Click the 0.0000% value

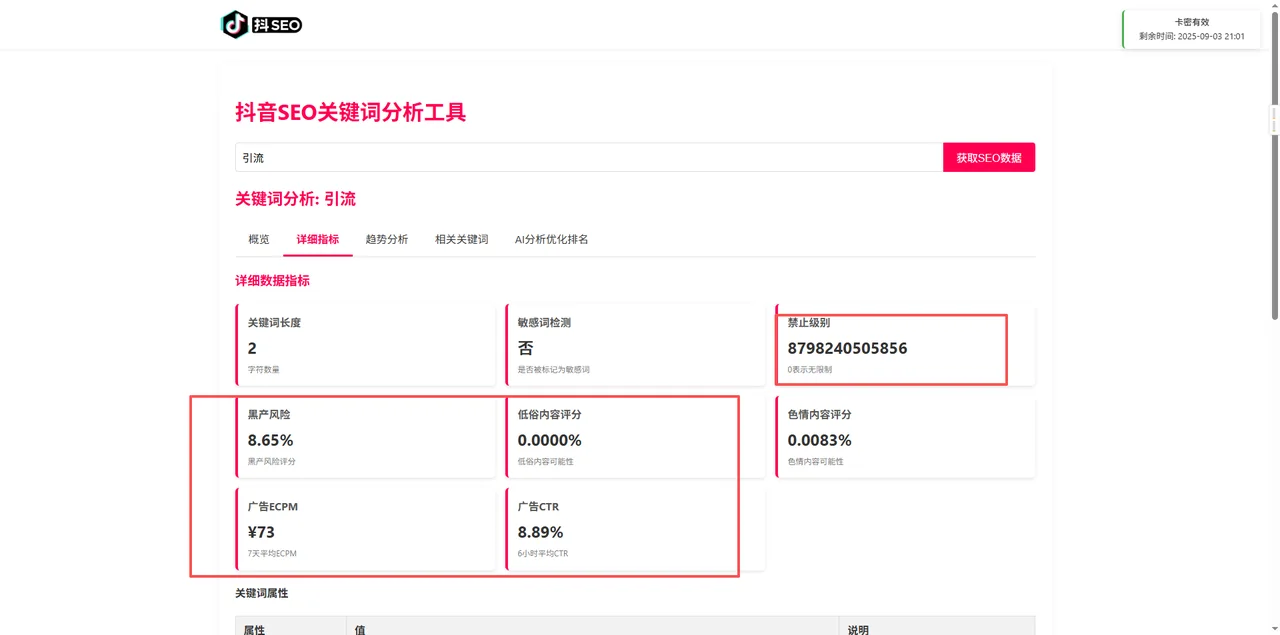(550, 440)
